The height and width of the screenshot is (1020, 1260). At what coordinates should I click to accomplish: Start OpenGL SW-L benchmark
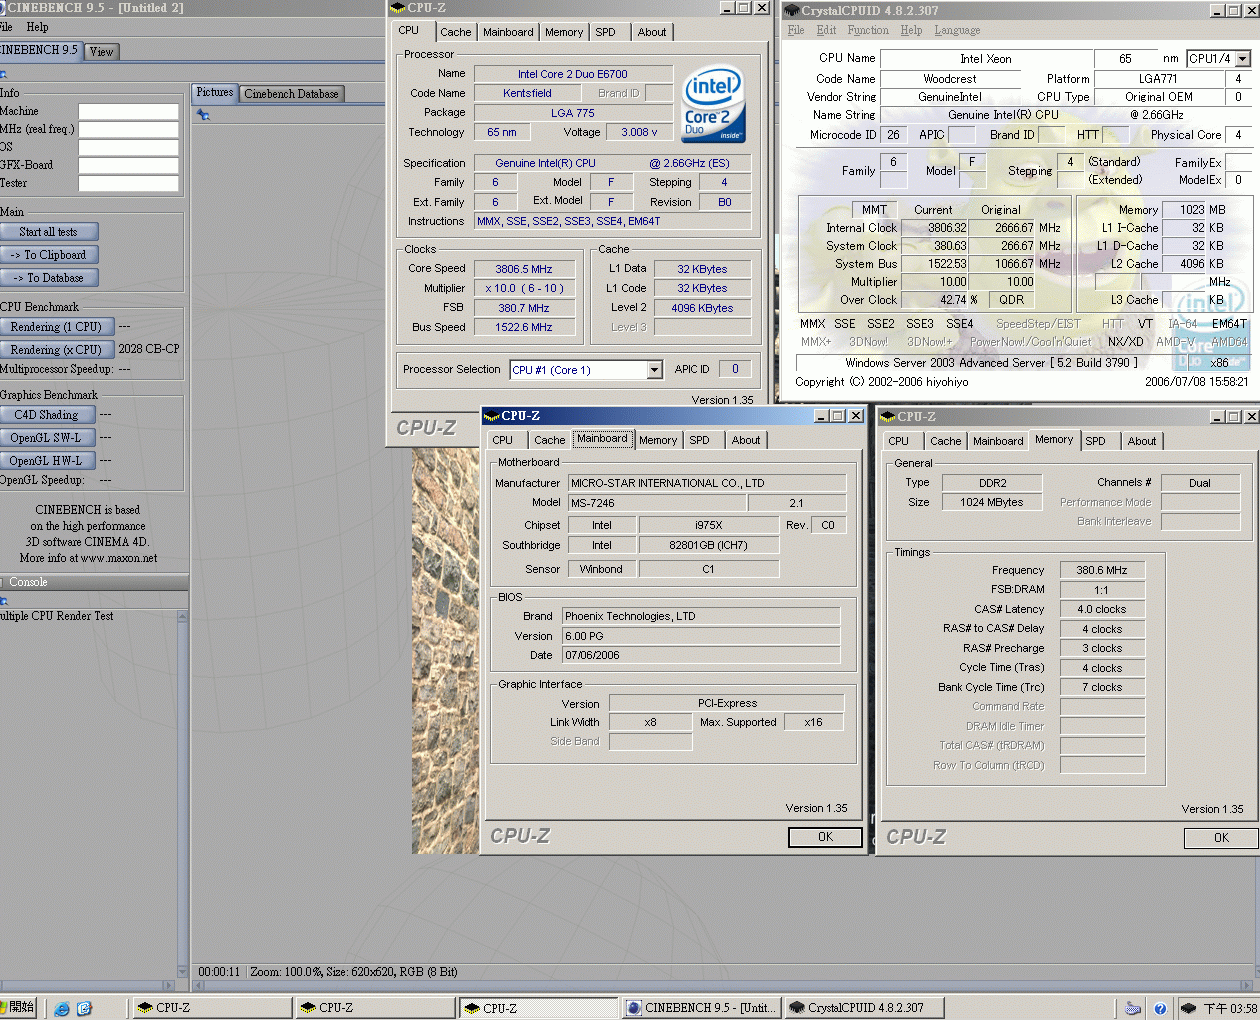pyautogui.click(x=46, y=438)
